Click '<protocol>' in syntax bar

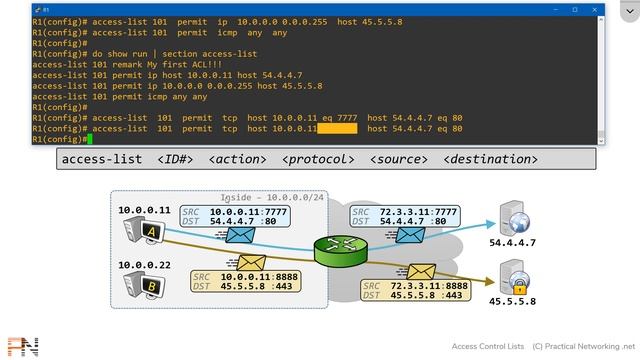click(x=318, y=159)
